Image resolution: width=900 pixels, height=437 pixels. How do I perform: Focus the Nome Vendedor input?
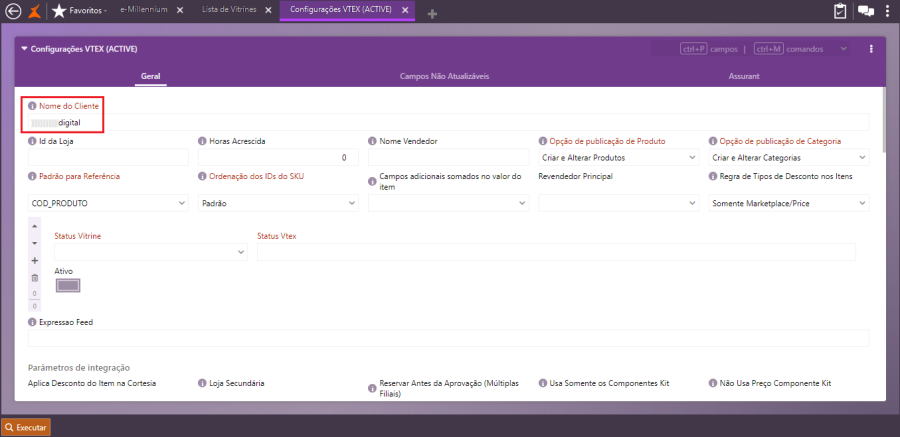[x=448, y=157]
